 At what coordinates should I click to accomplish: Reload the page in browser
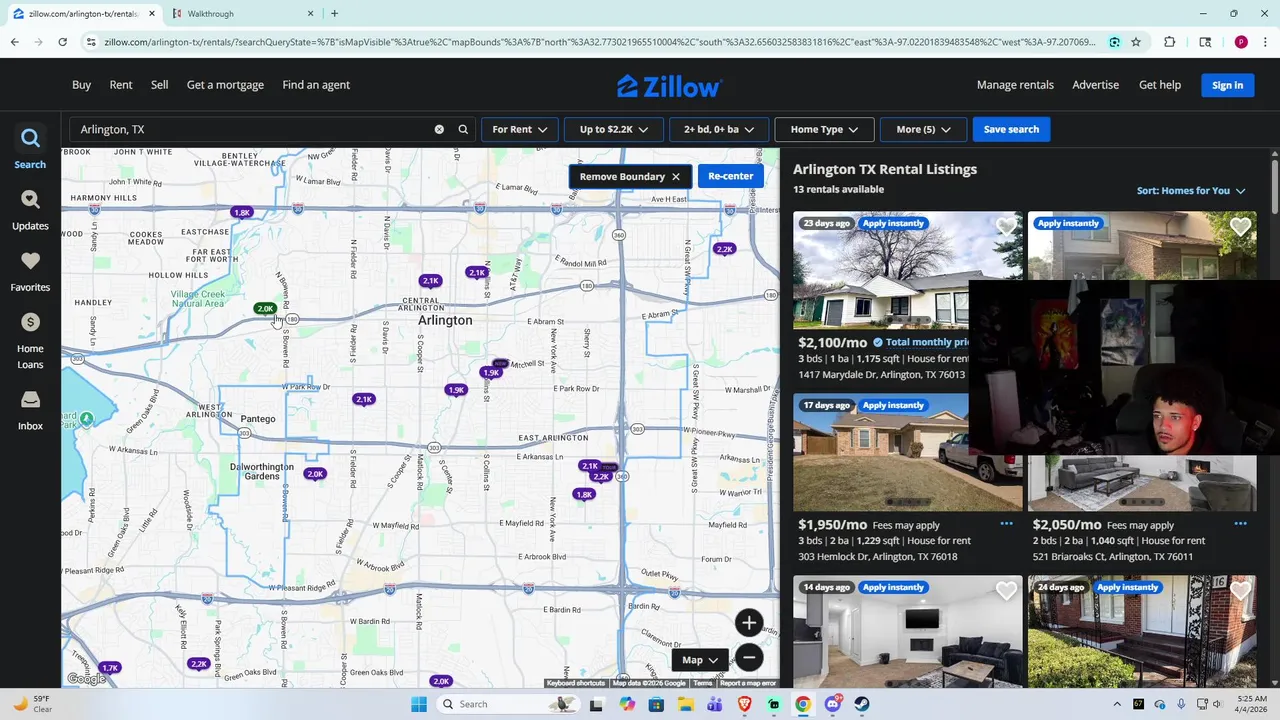click(x=62, y=42)
